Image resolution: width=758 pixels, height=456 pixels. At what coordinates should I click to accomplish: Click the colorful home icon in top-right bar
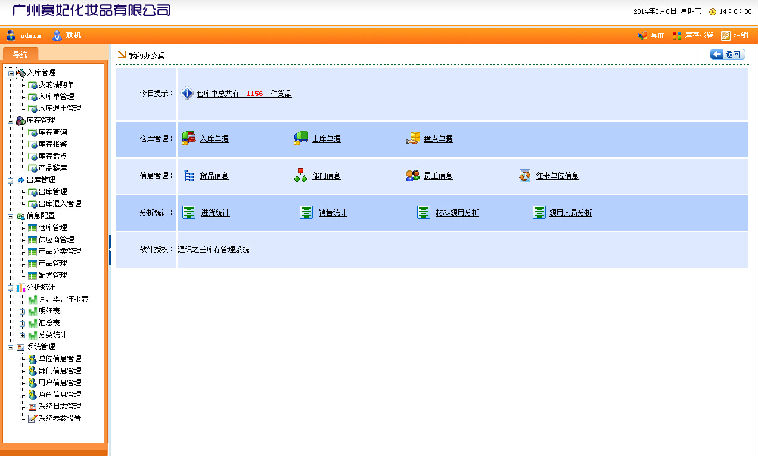pos(642,35)
